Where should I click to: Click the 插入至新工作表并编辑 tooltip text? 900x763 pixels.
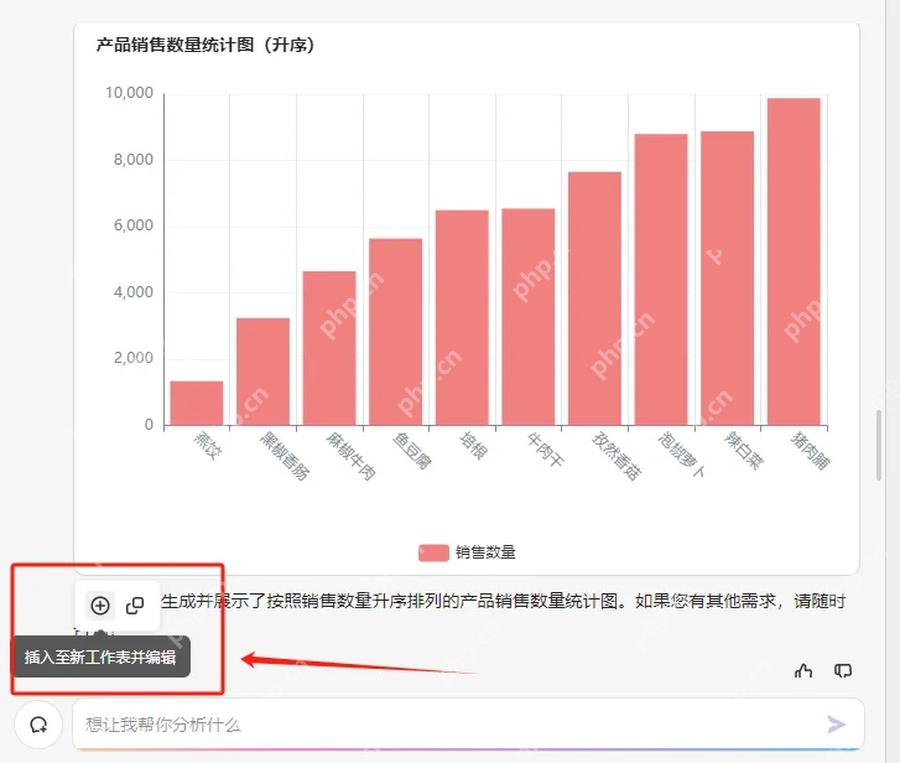100,657
